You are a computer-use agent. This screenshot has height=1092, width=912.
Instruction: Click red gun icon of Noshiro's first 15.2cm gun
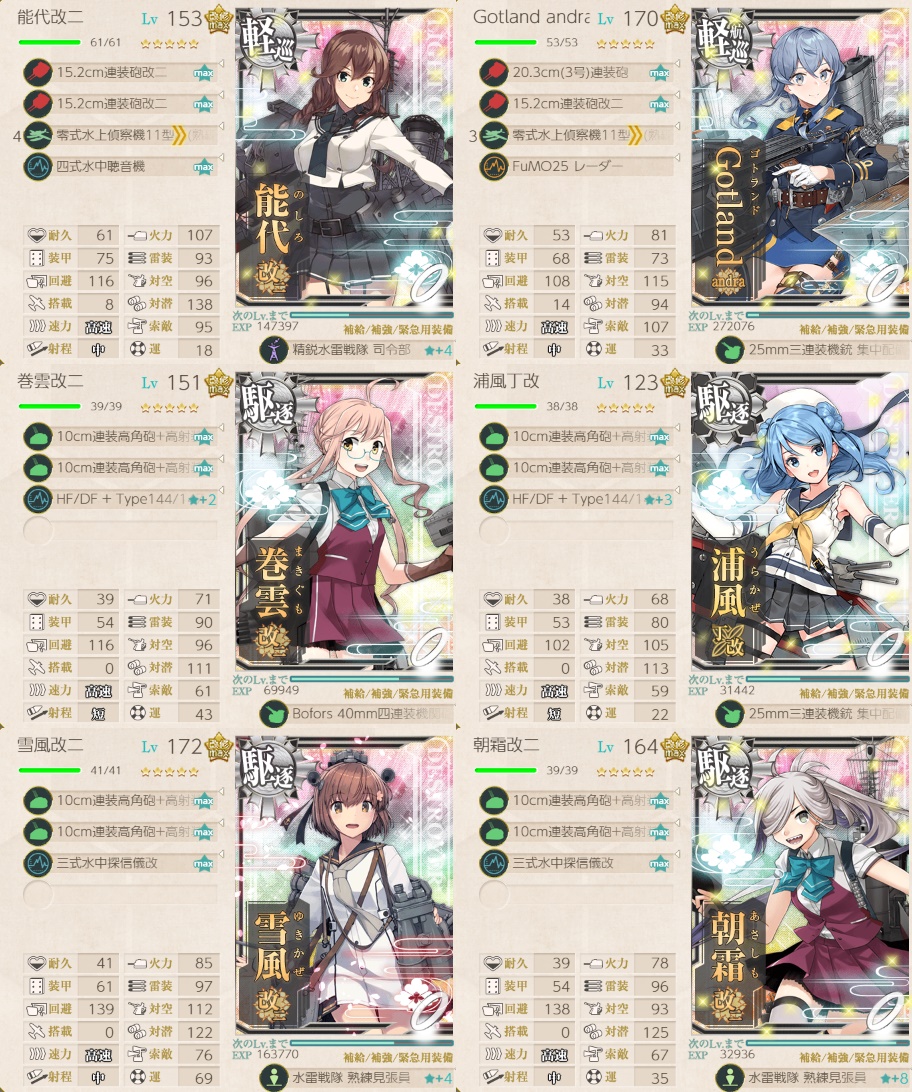tap(38, 72)
